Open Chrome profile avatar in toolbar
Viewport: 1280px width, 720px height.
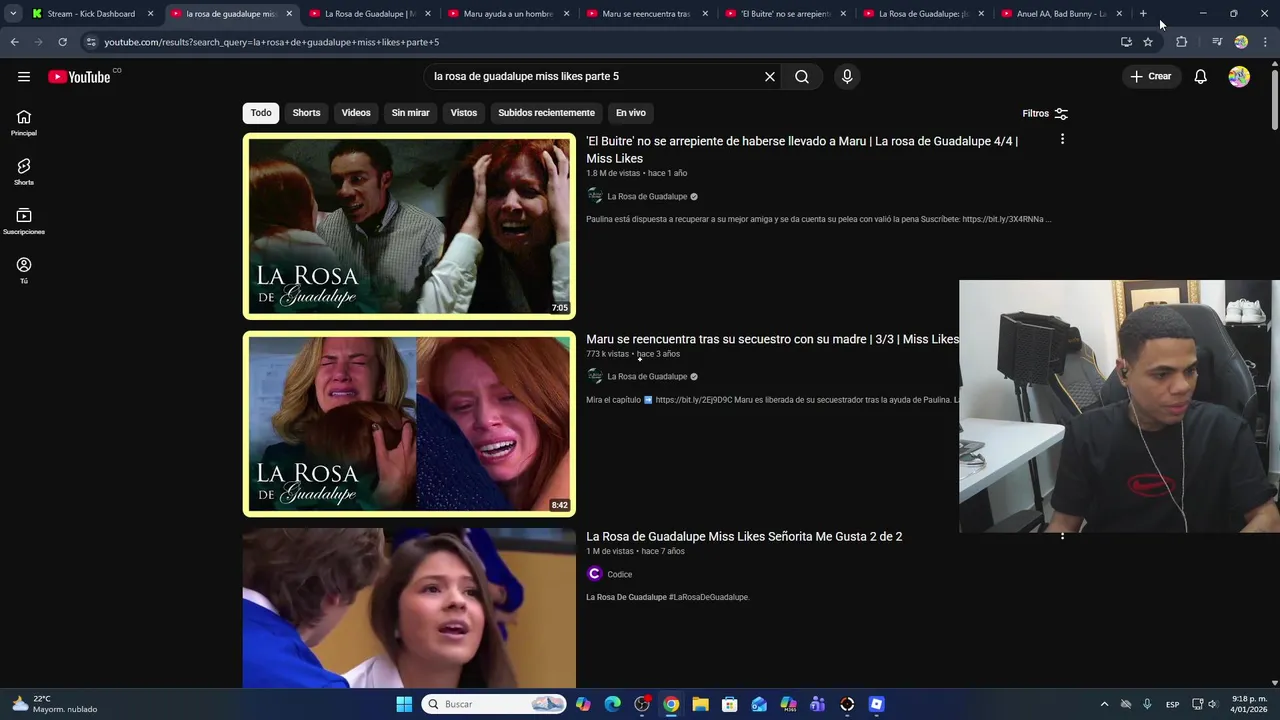pyautogui.click(x=1241, y=42)
